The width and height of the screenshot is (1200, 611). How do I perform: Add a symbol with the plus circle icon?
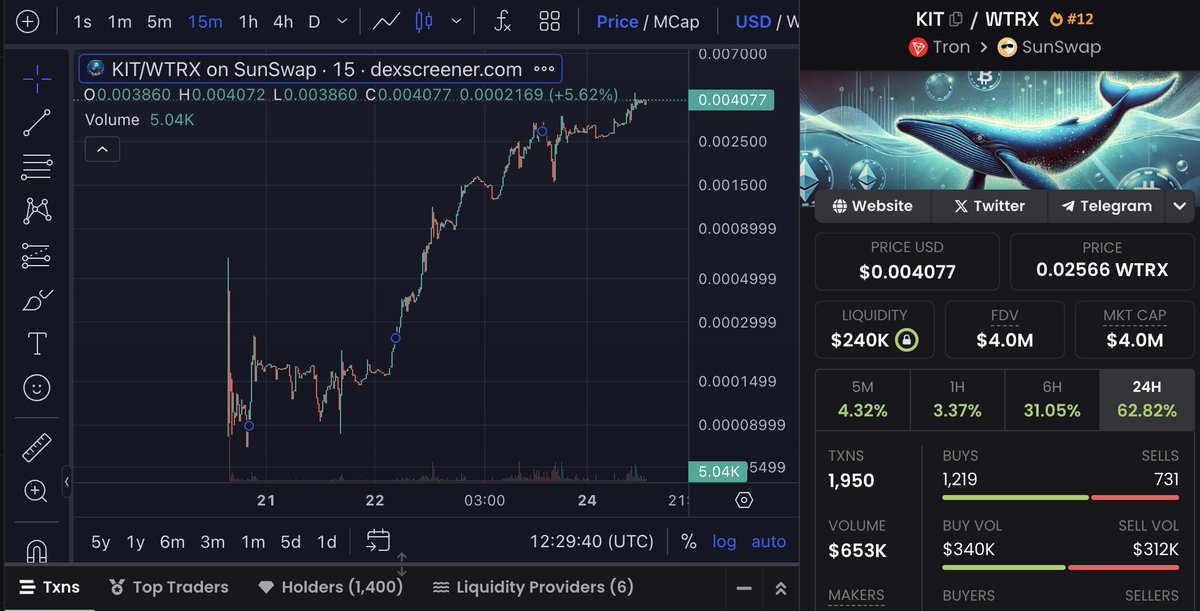27,21
